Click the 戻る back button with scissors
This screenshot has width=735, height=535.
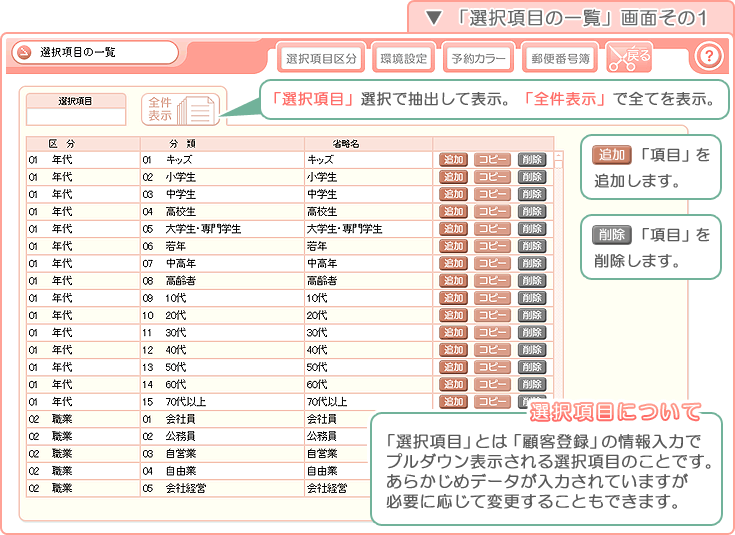tap(629, 58)
